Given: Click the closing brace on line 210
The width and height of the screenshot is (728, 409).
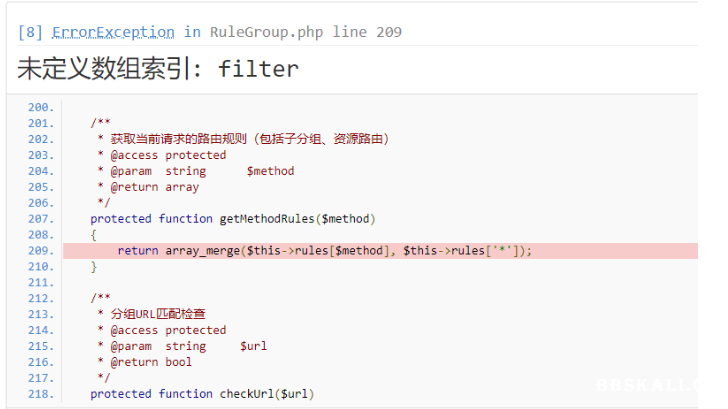Looking at the screenshot, I should [x=94, y=267].
